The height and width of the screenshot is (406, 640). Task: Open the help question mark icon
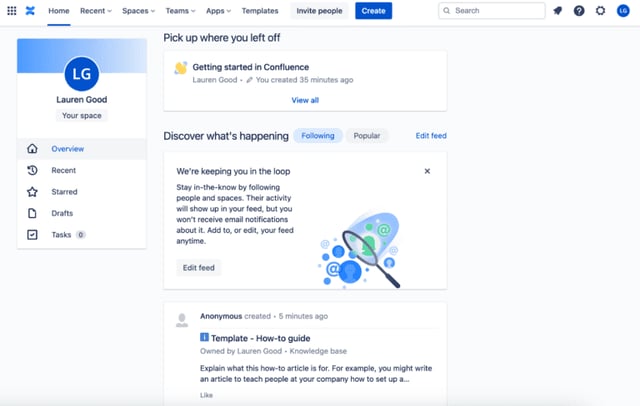pyautogui.click(x=579, y=11)
